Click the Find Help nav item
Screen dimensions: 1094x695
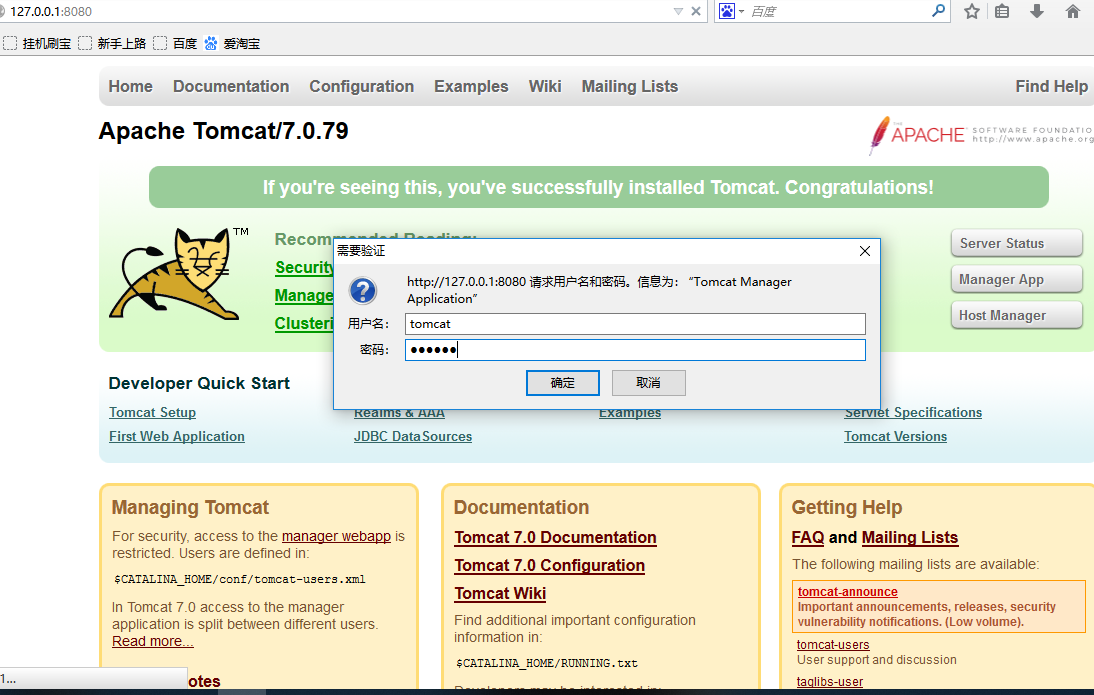pos(1051,87)
